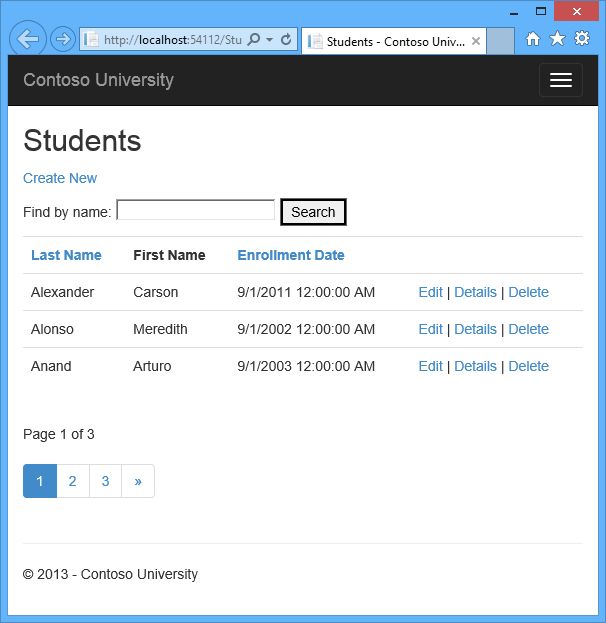The image size is (606, 623).
Task: Maximize the browser window
Action: point(541,11)
